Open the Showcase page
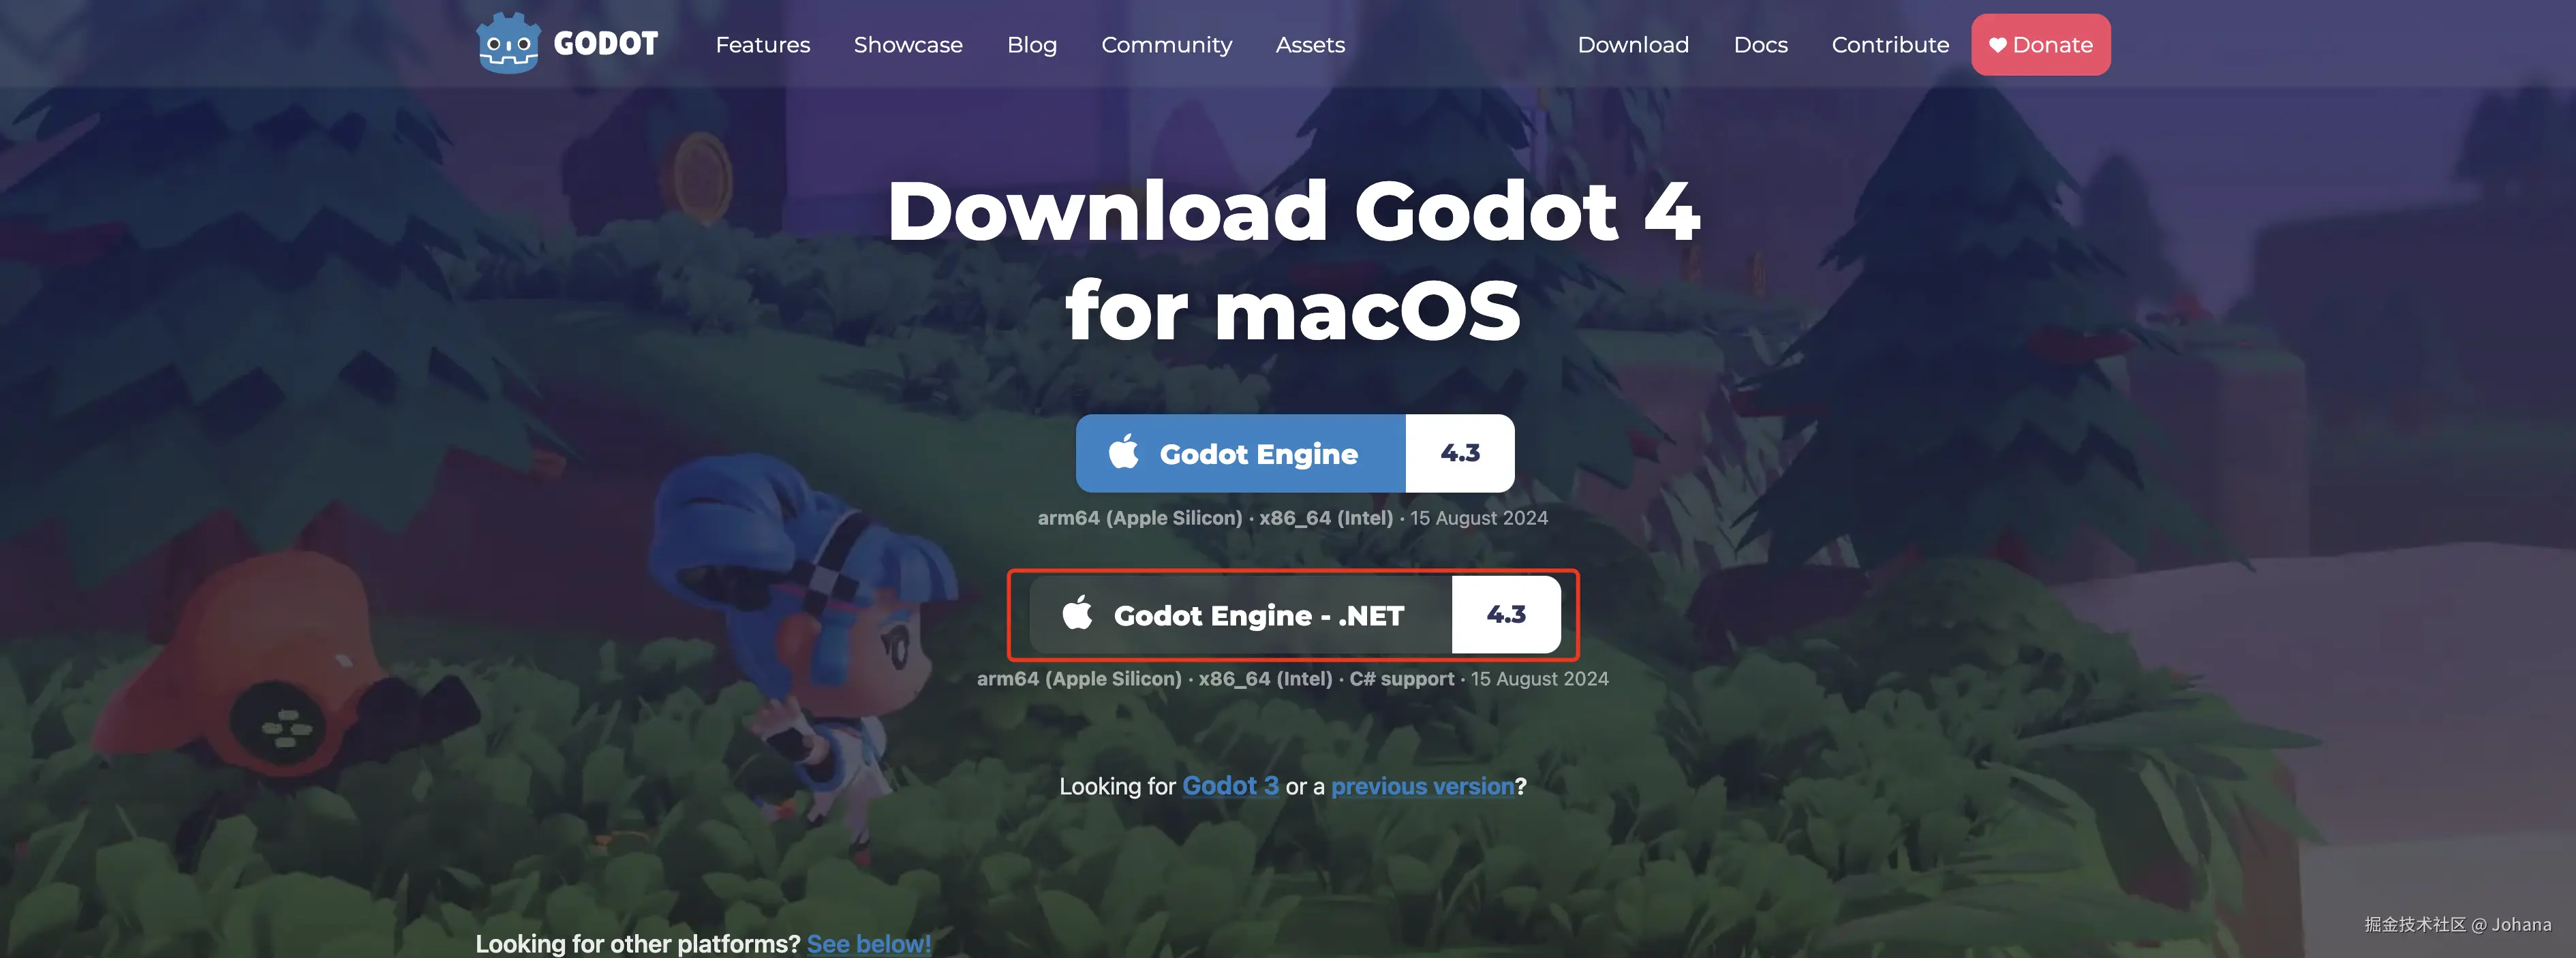Screen dimensions: 2576x958 (908, 45)
